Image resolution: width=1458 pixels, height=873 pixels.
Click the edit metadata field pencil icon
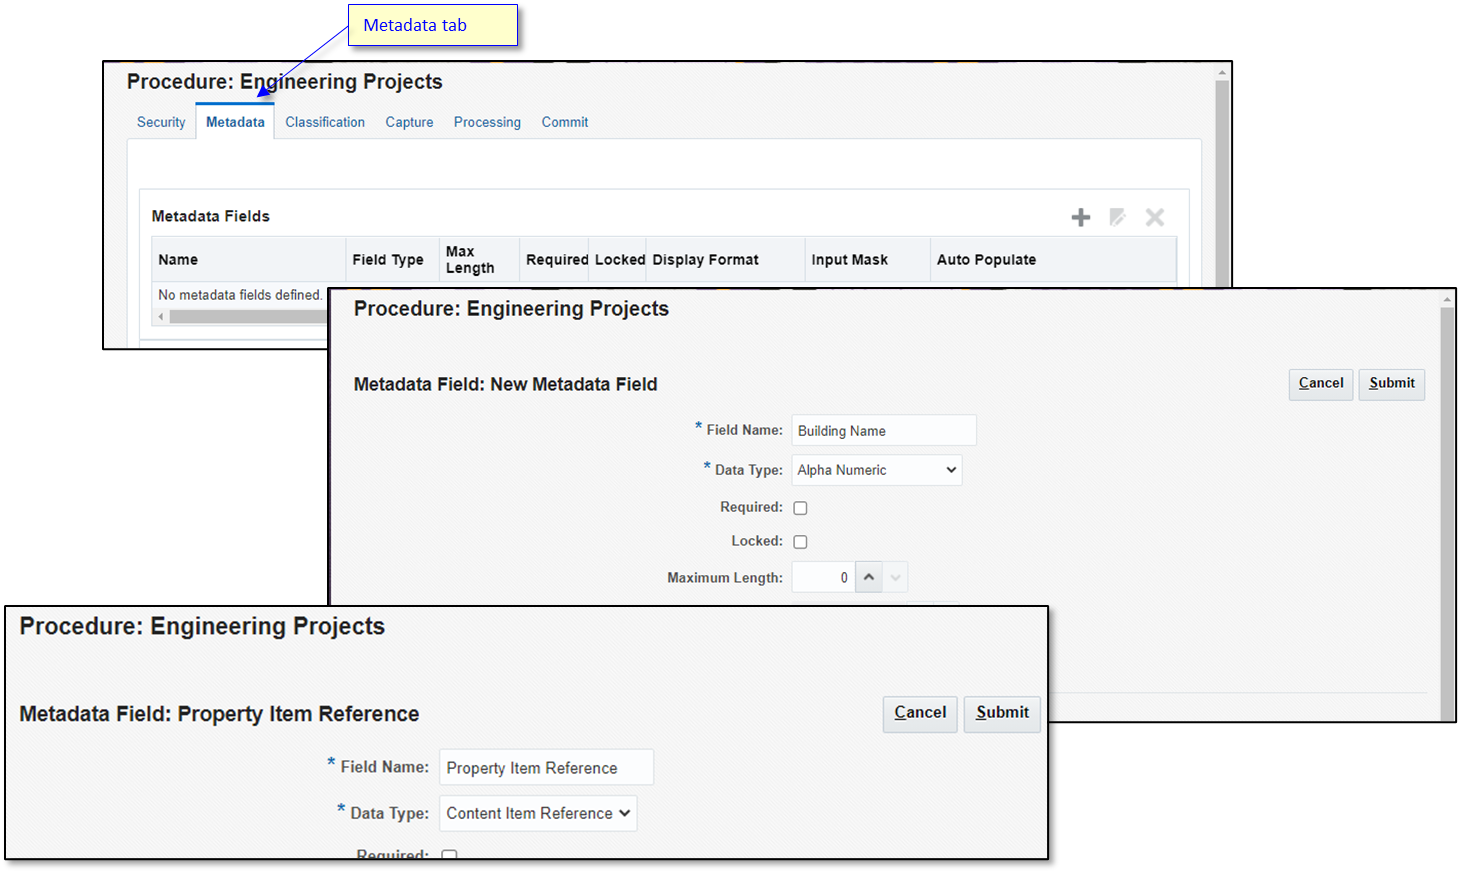[x=1117, y=216]
